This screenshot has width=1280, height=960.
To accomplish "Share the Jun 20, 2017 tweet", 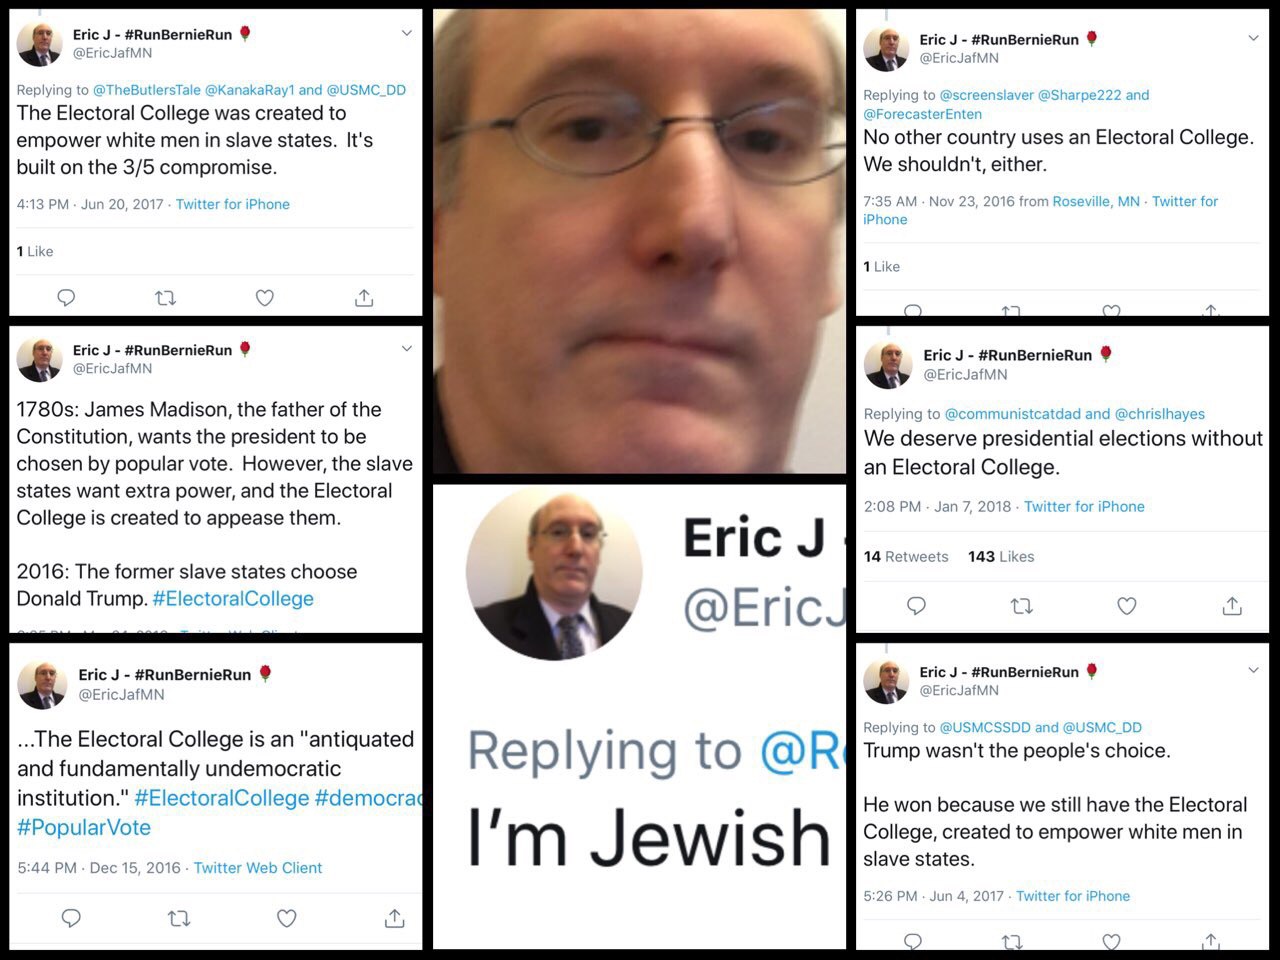I will (x=364, y=297).
